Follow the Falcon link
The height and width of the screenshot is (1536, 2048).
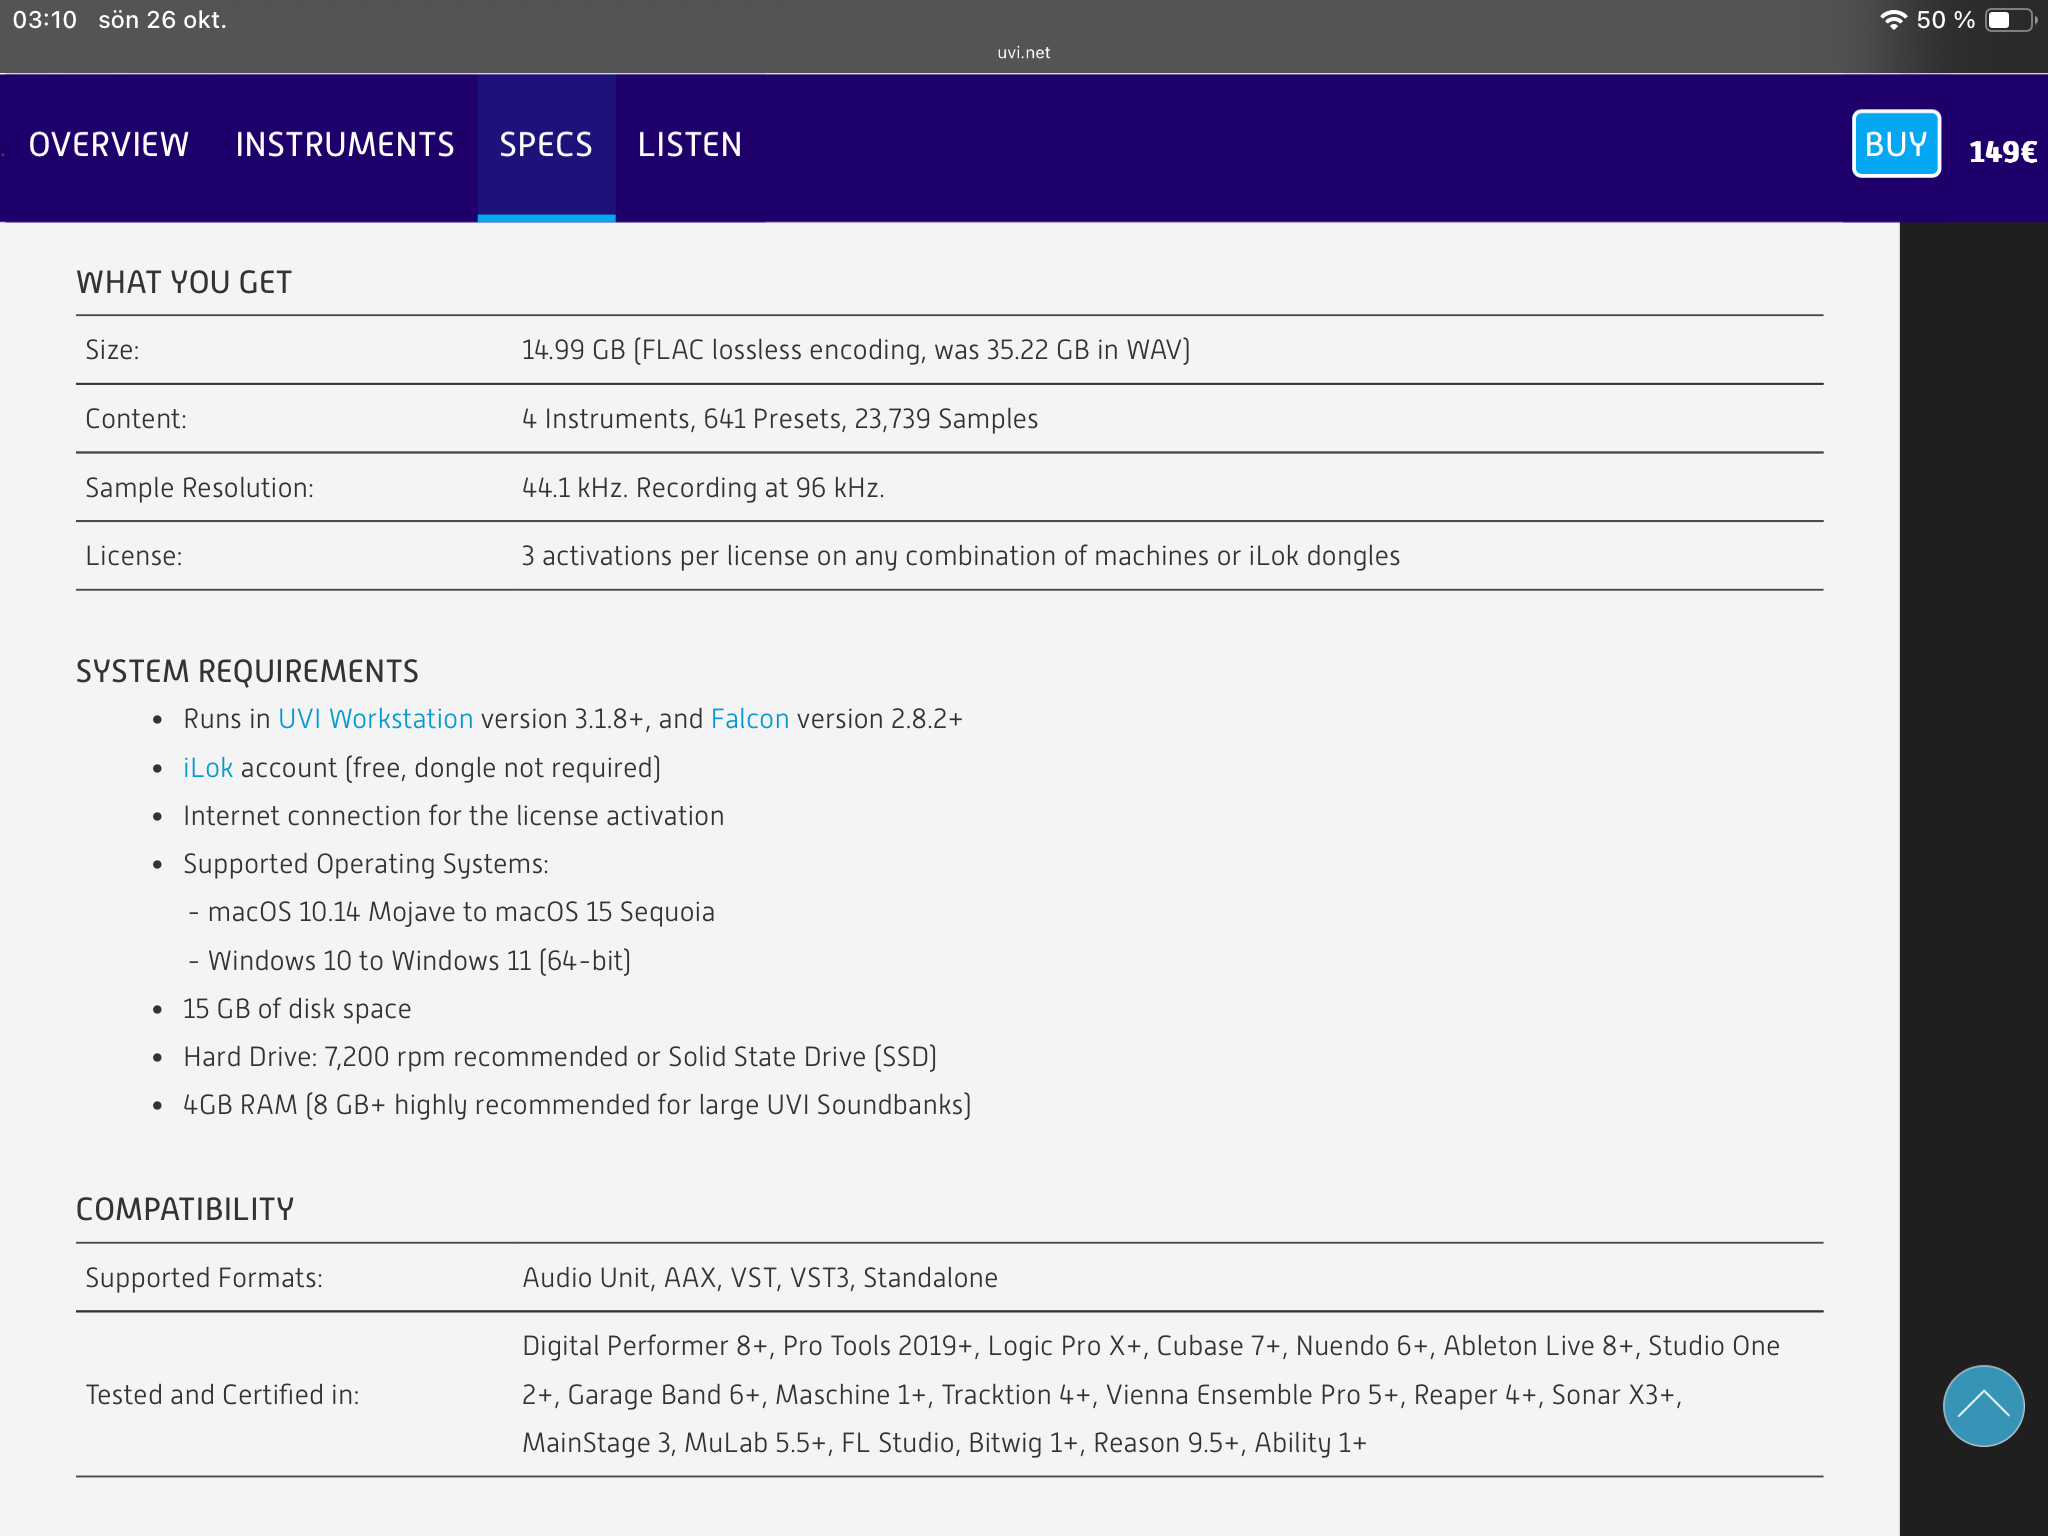click(x=750, y=719)
